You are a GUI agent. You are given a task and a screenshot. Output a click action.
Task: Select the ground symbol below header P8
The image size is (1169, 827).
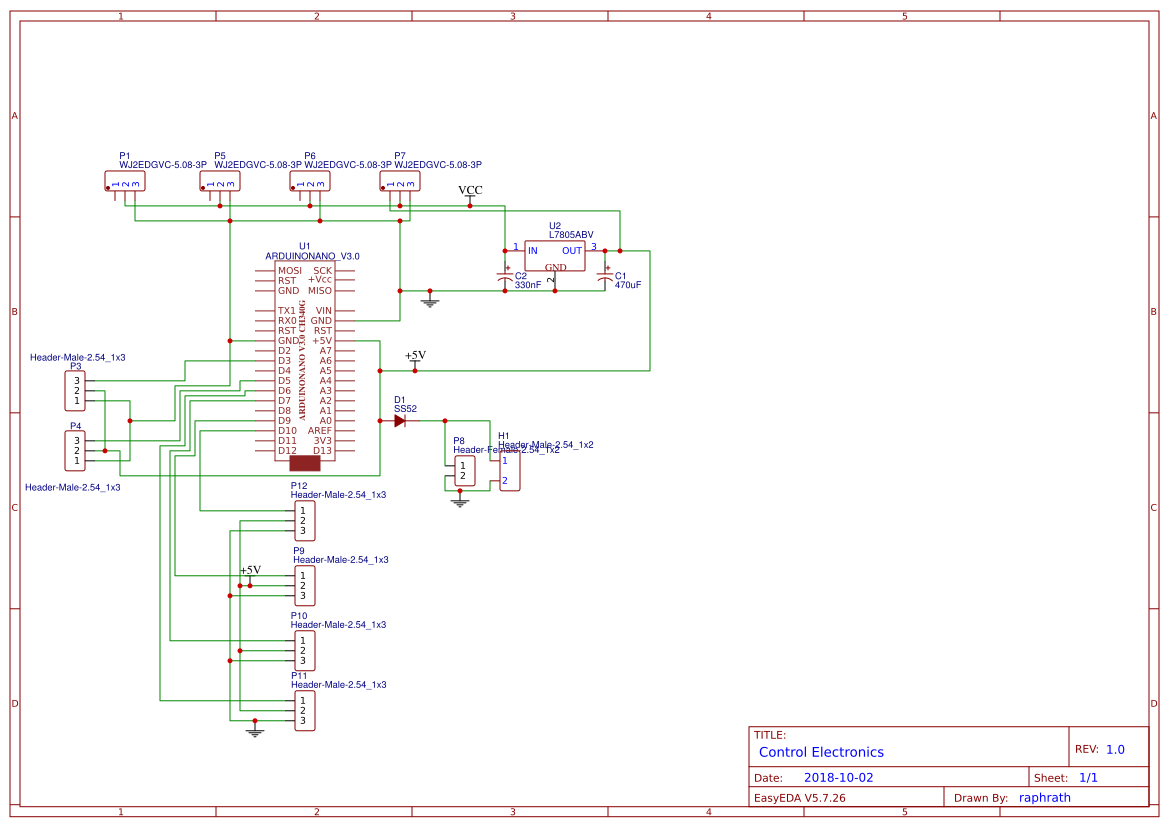coord(459,501)
